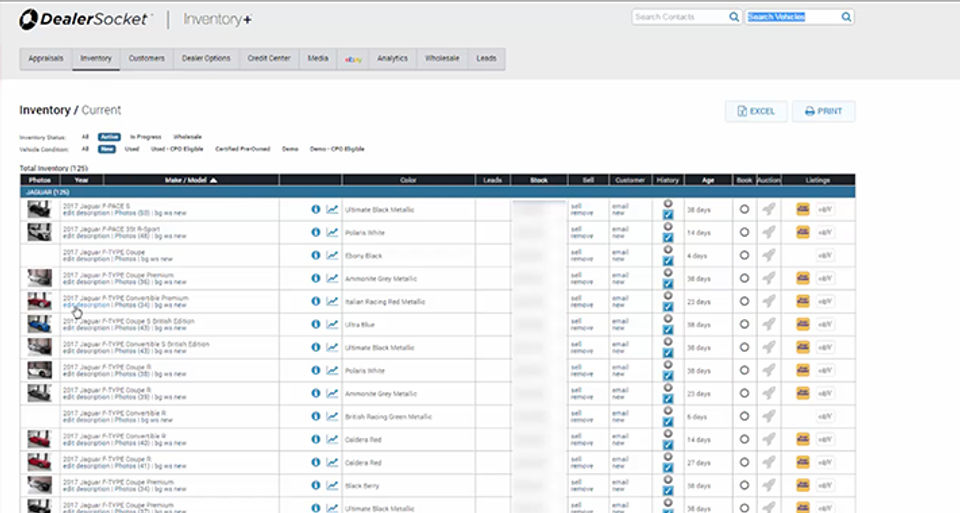Sort table by Year column header
The width and height of the screenshot is (960, 513).
pyautogui.click(x=81, y=180)
